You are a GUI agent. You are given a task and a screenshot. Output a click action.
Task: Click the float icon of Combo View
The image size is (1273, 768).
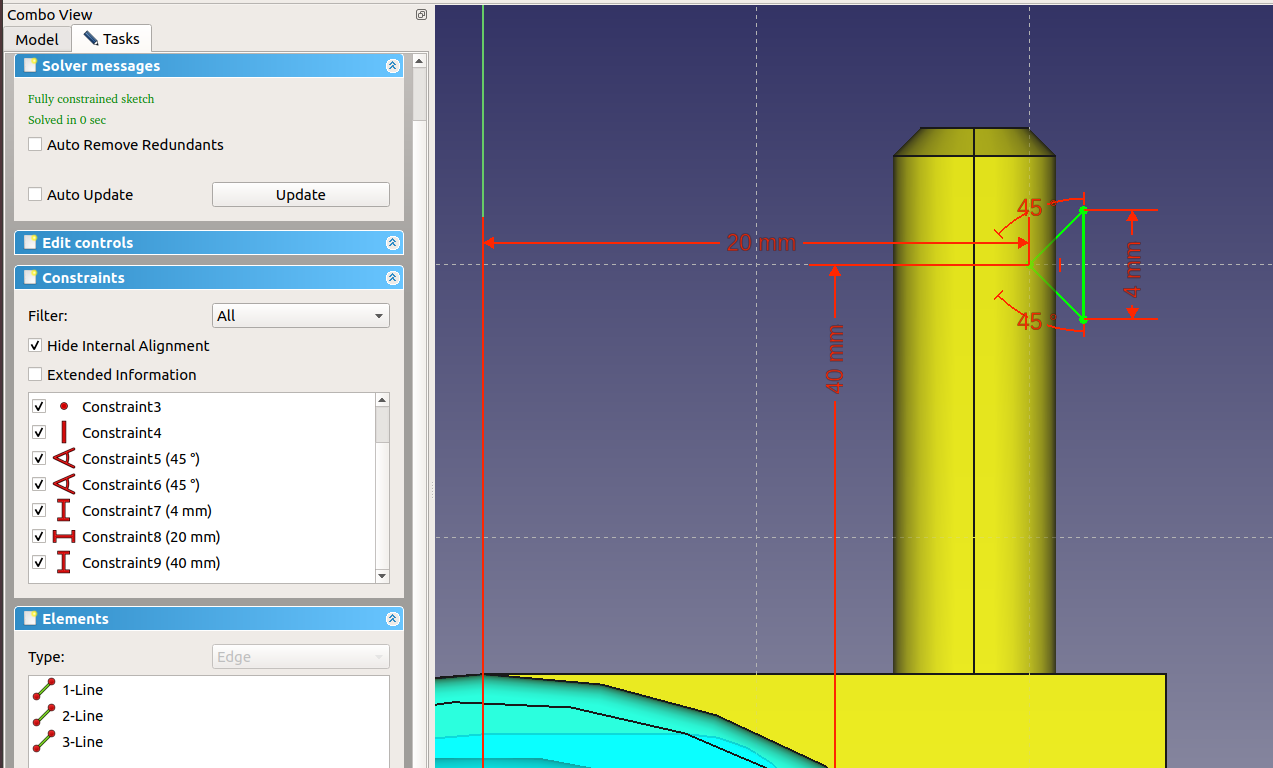[421, 15]
